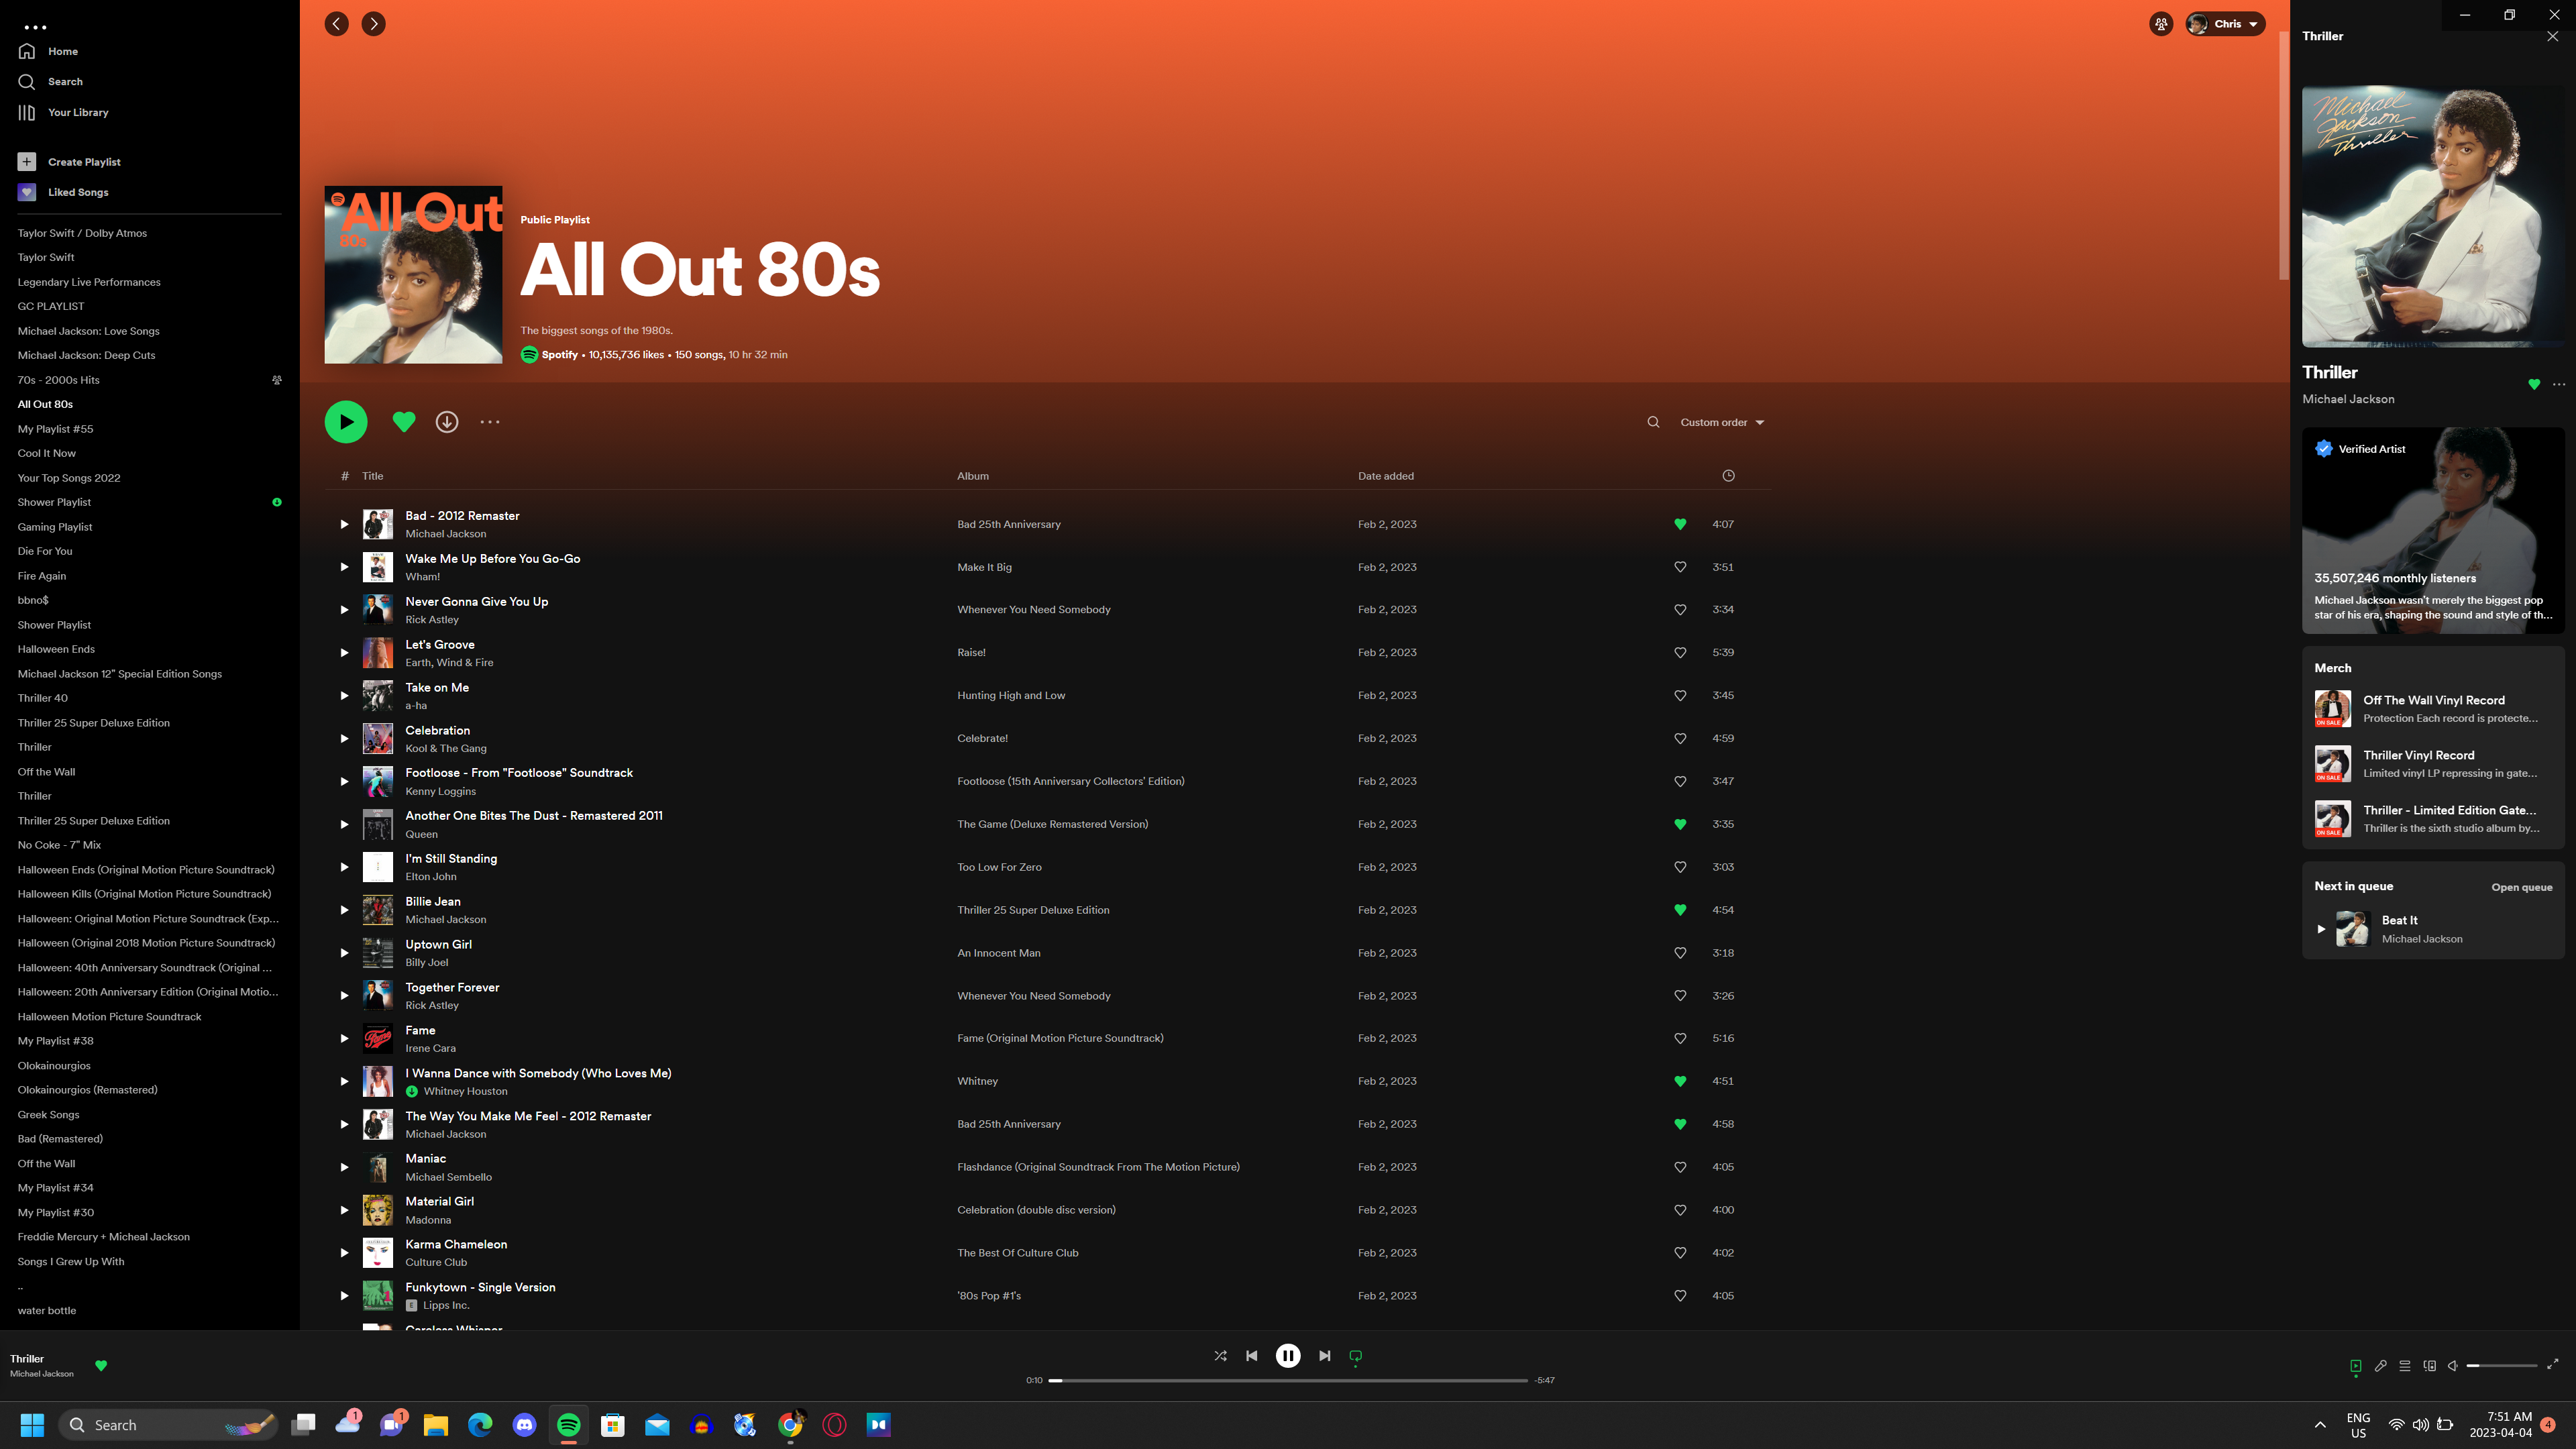Open friend activity icon near profile

pos(2161,24)
